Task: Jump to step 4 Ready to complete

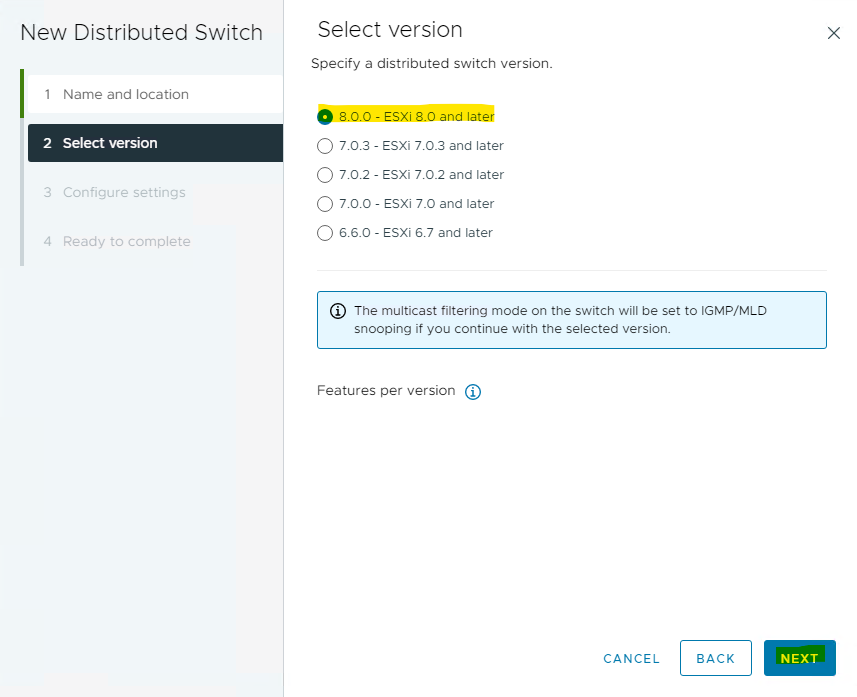Action: coord(126,241)
